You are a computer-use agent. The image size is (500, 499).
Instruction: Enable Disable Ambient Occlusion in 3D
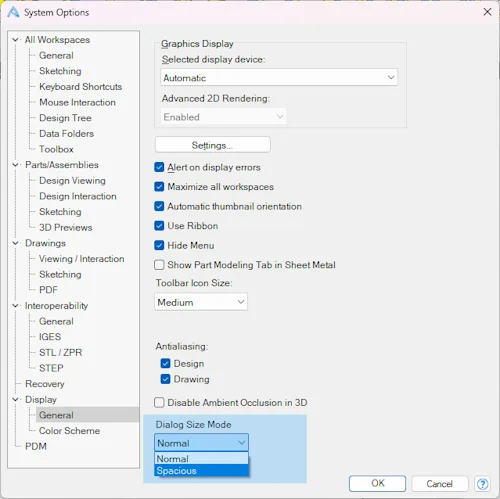click(159, 403)
